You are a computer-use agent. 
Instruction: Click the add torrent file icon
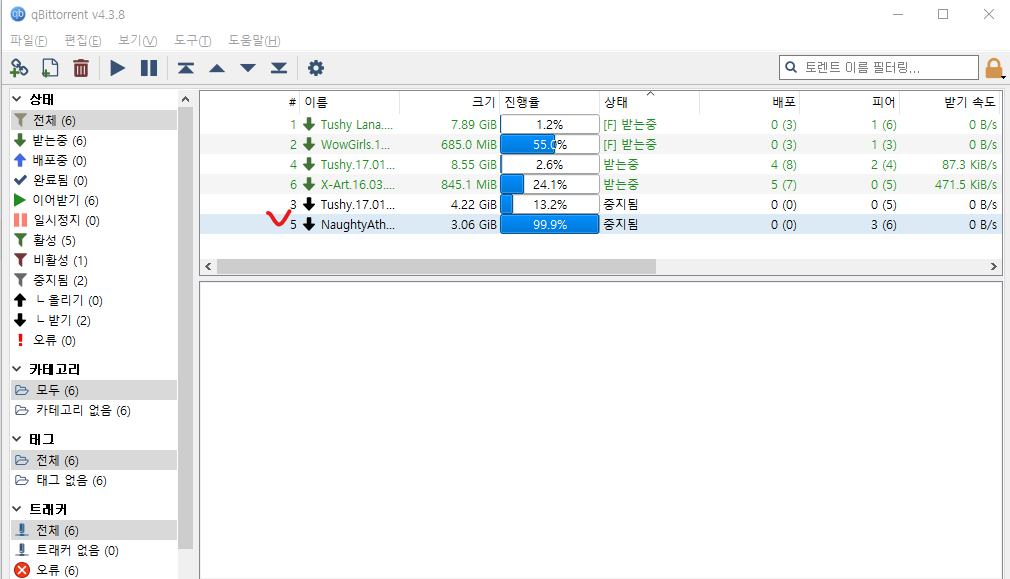coord(50,68)
